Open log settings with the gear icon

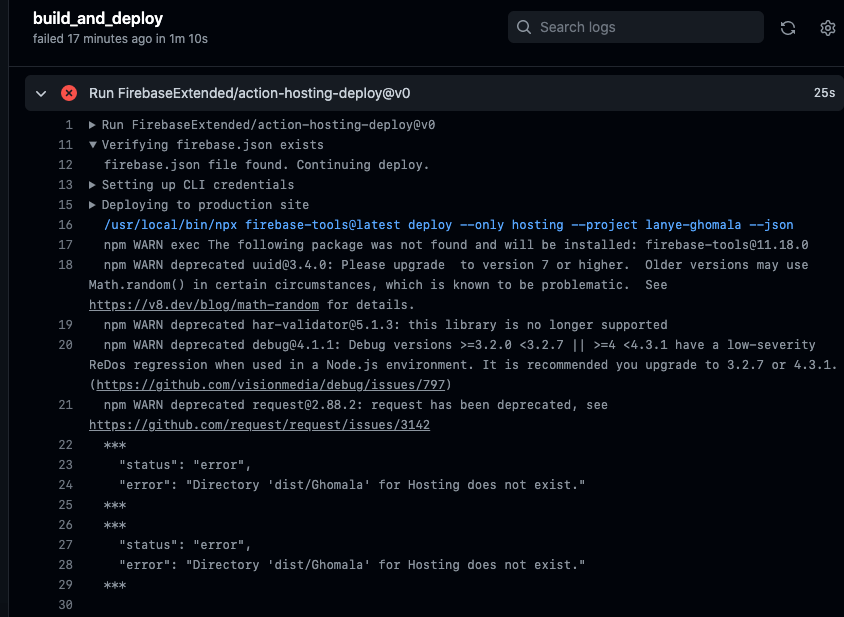click(x=827, y=28)
